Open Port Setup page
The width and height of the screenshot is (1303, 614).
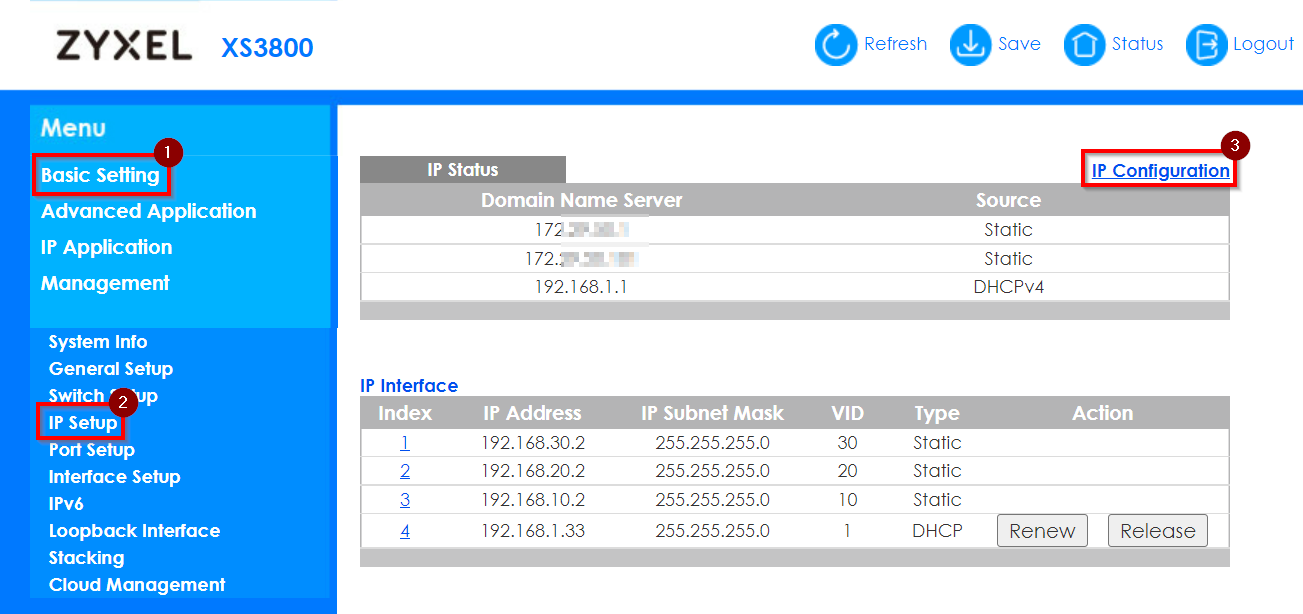(91, 450)
